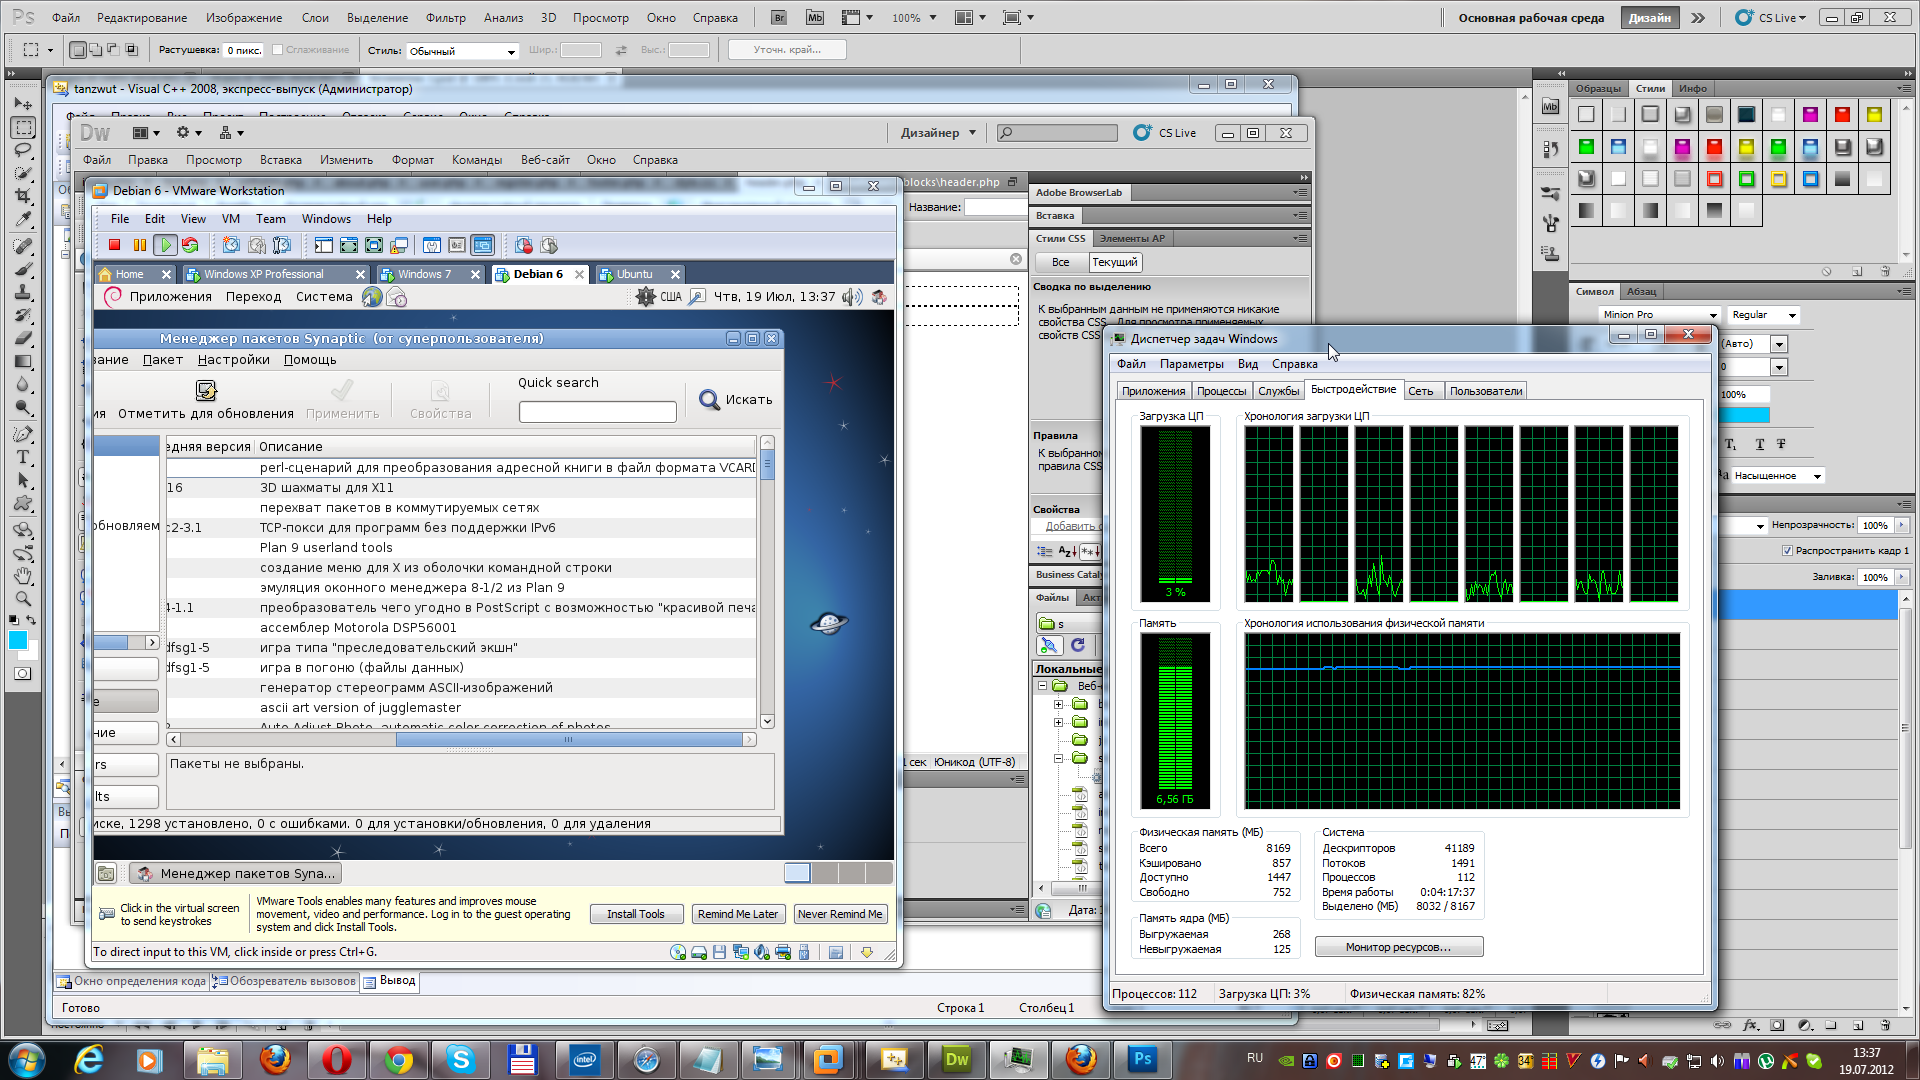Switch CSS styles to Current mode
Viewport: 1920px width, 1080px height.
click(1114, 262)
